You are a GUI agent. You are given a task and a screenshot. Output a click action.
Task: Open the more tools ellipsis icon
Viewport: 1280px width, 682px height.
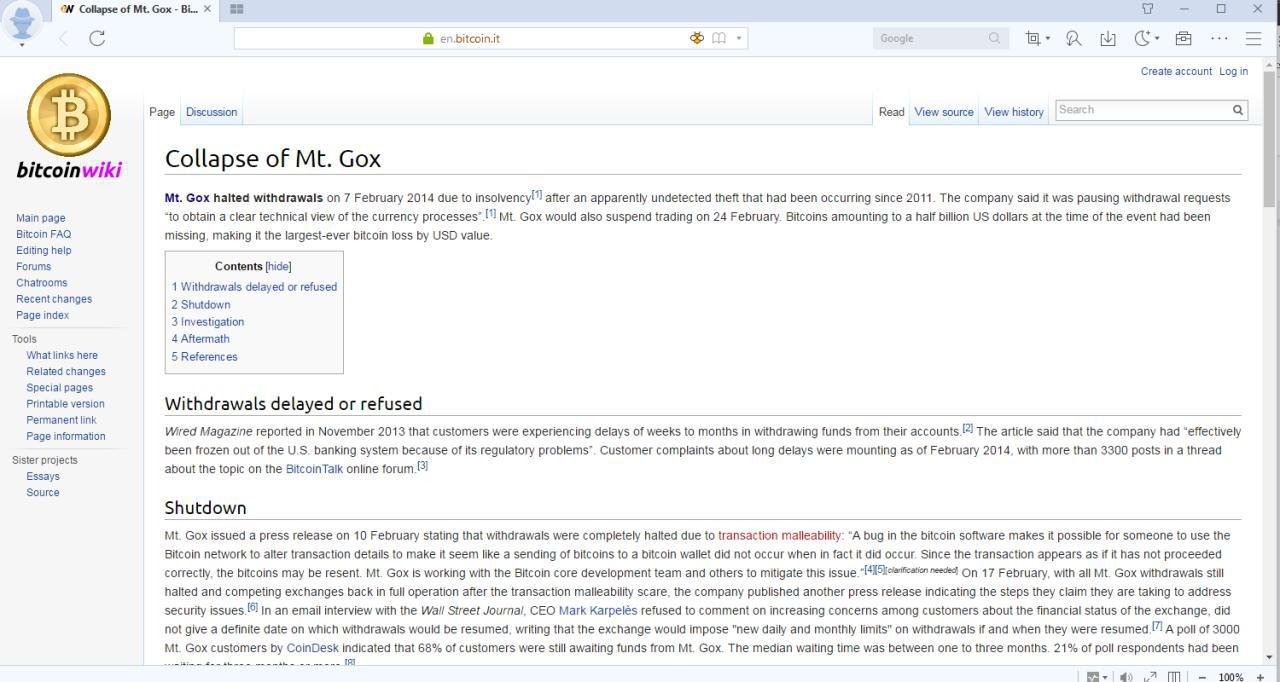pos(1219,38)
